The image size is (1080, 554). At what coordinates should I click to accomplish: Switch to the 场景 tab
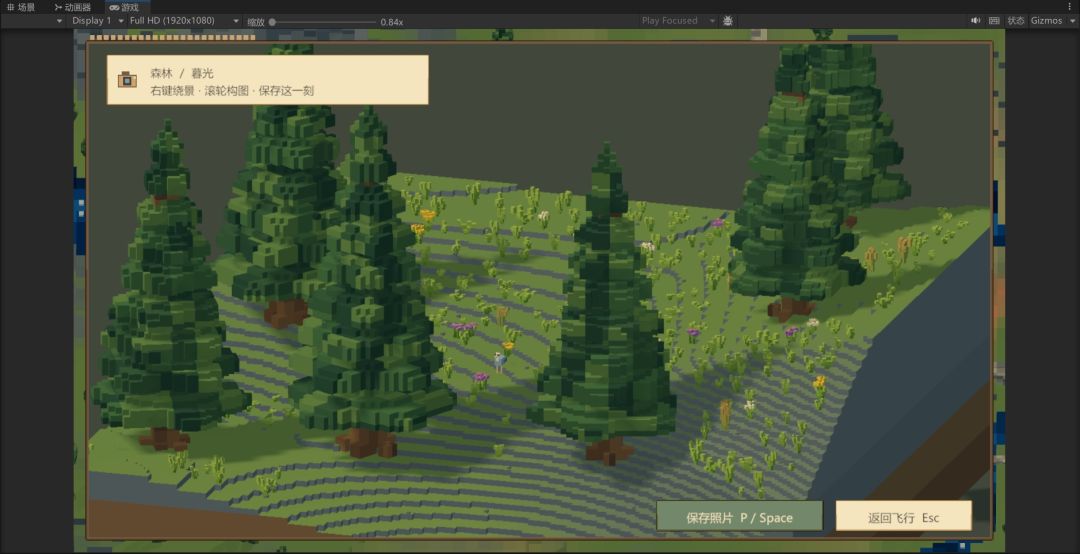click(21, 7)
